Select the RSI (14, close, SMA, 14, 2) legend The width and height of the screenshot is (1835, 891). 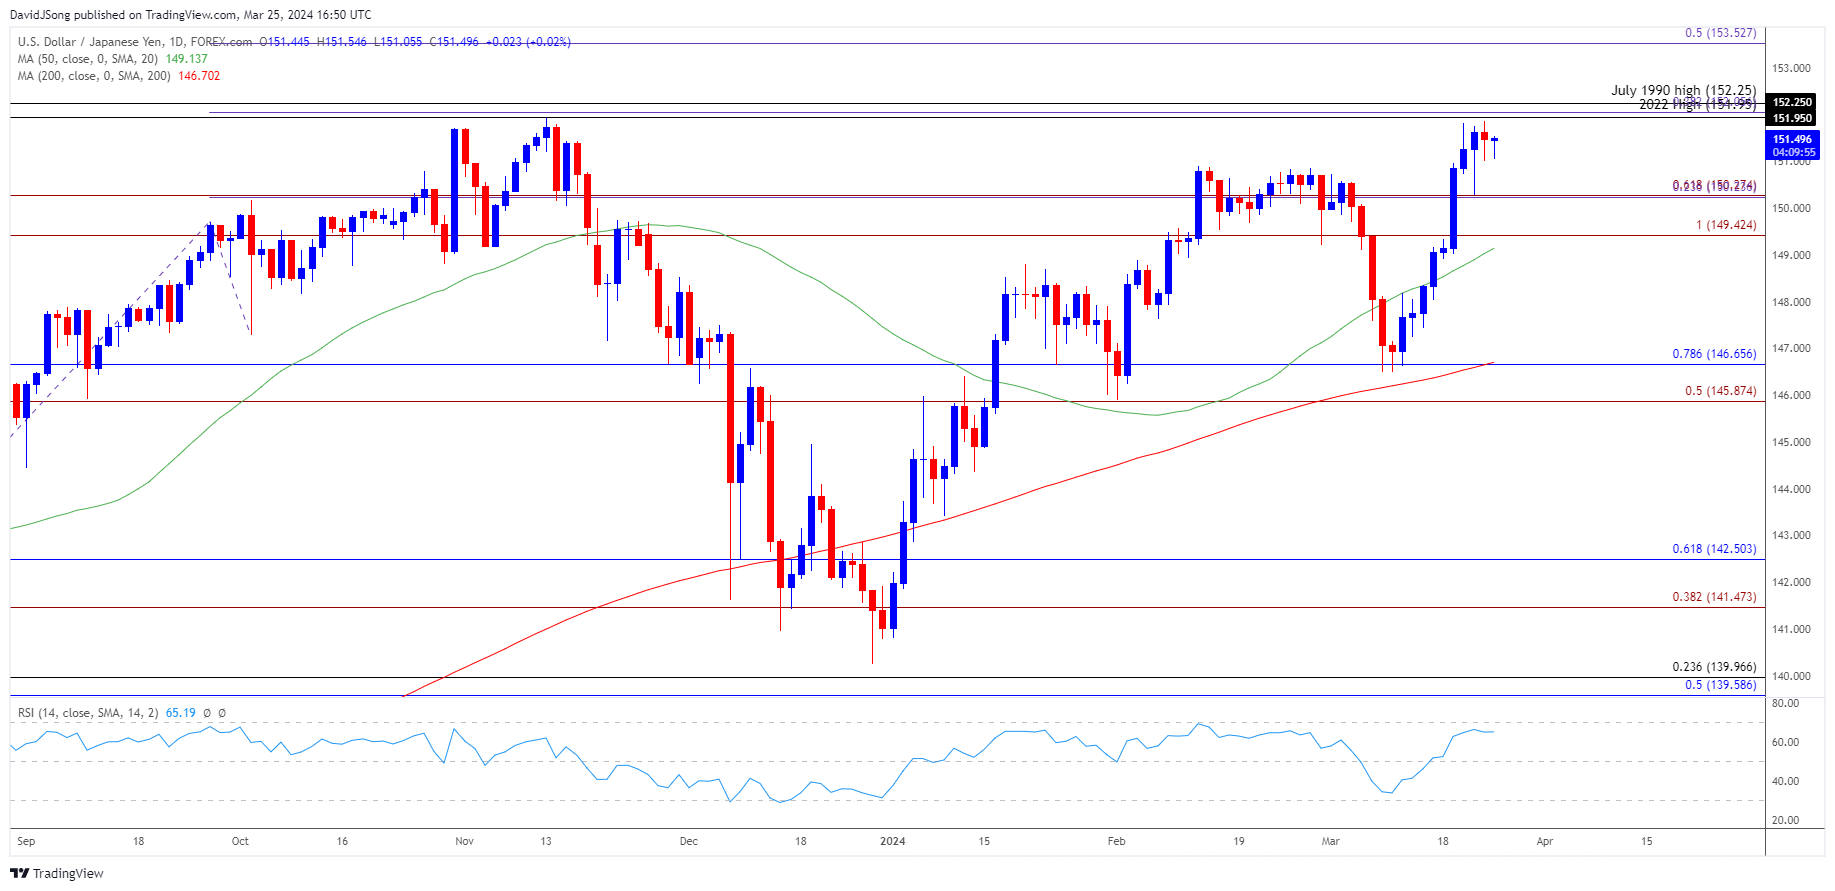click(88, 713)
